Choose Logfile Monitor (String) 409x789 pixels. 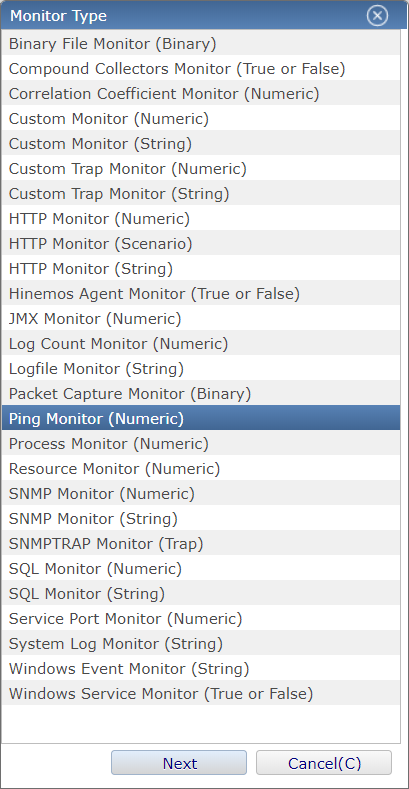point(201,369)
